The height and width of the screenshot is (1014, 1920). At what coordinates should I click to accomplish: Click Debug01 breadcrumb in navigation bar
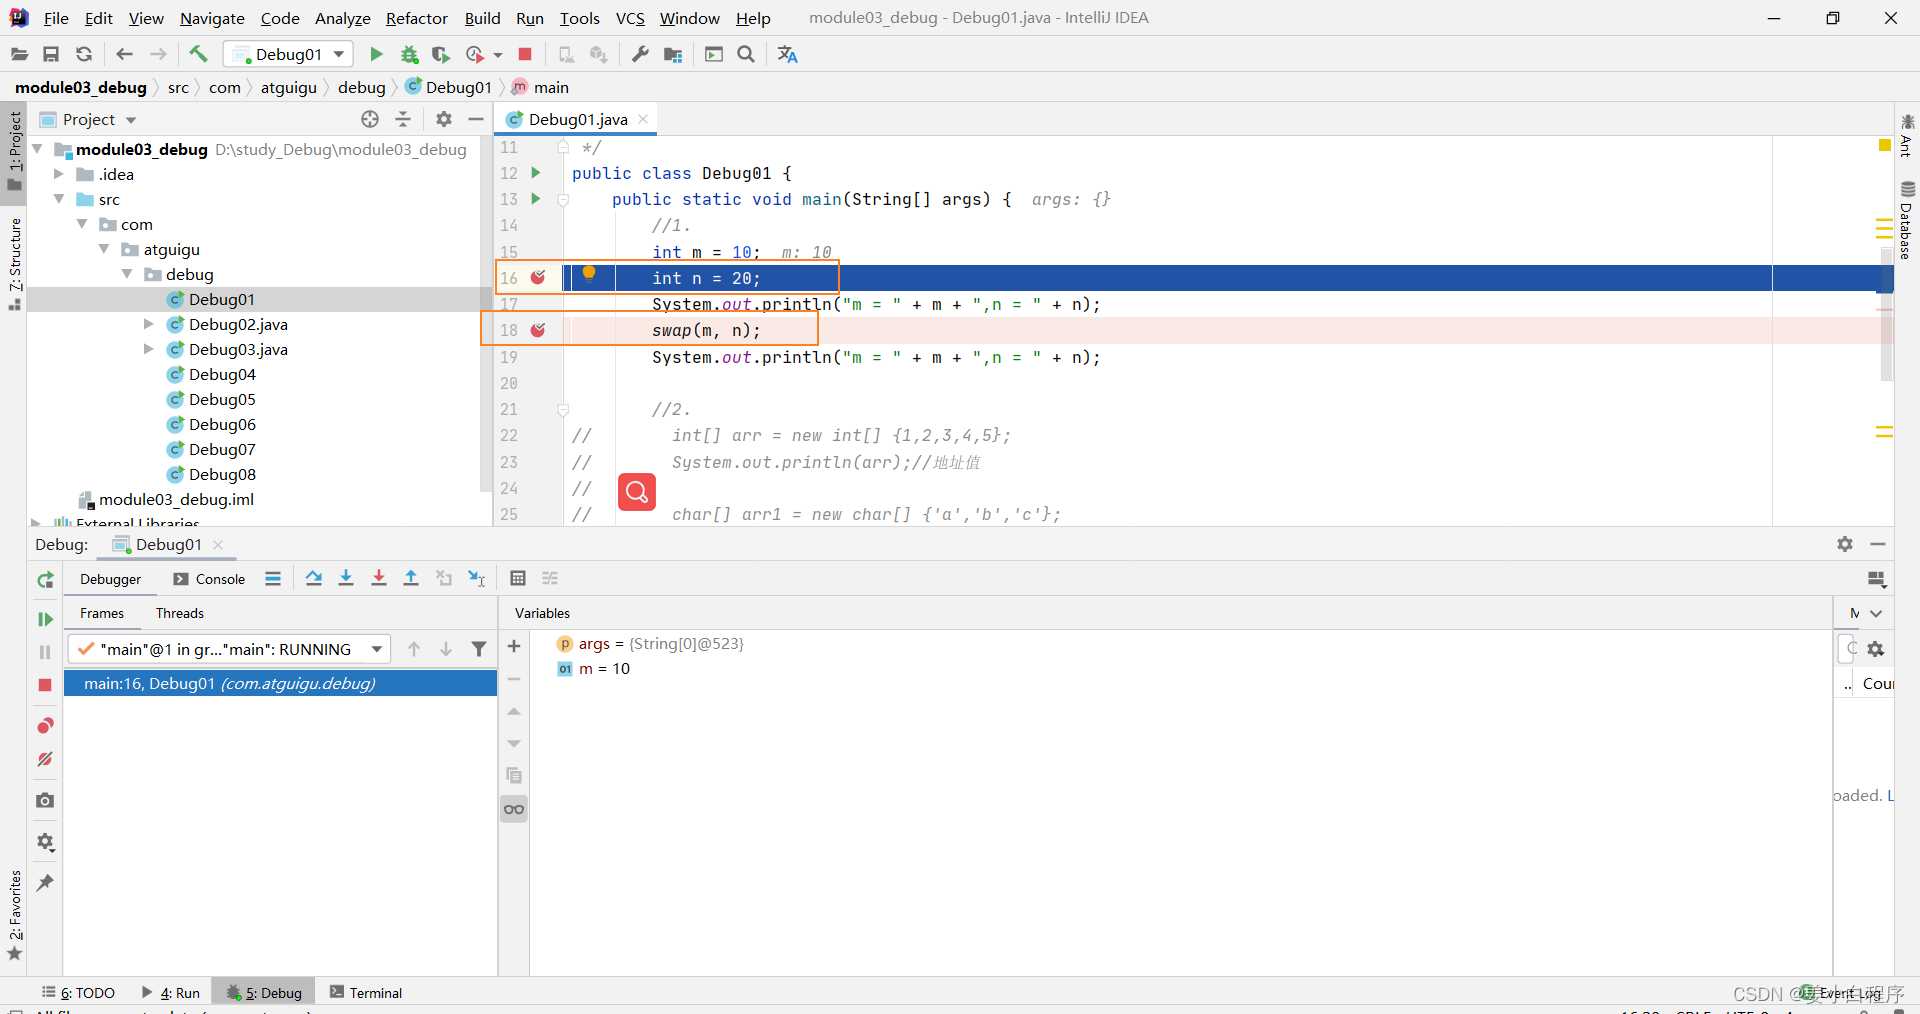449,87
